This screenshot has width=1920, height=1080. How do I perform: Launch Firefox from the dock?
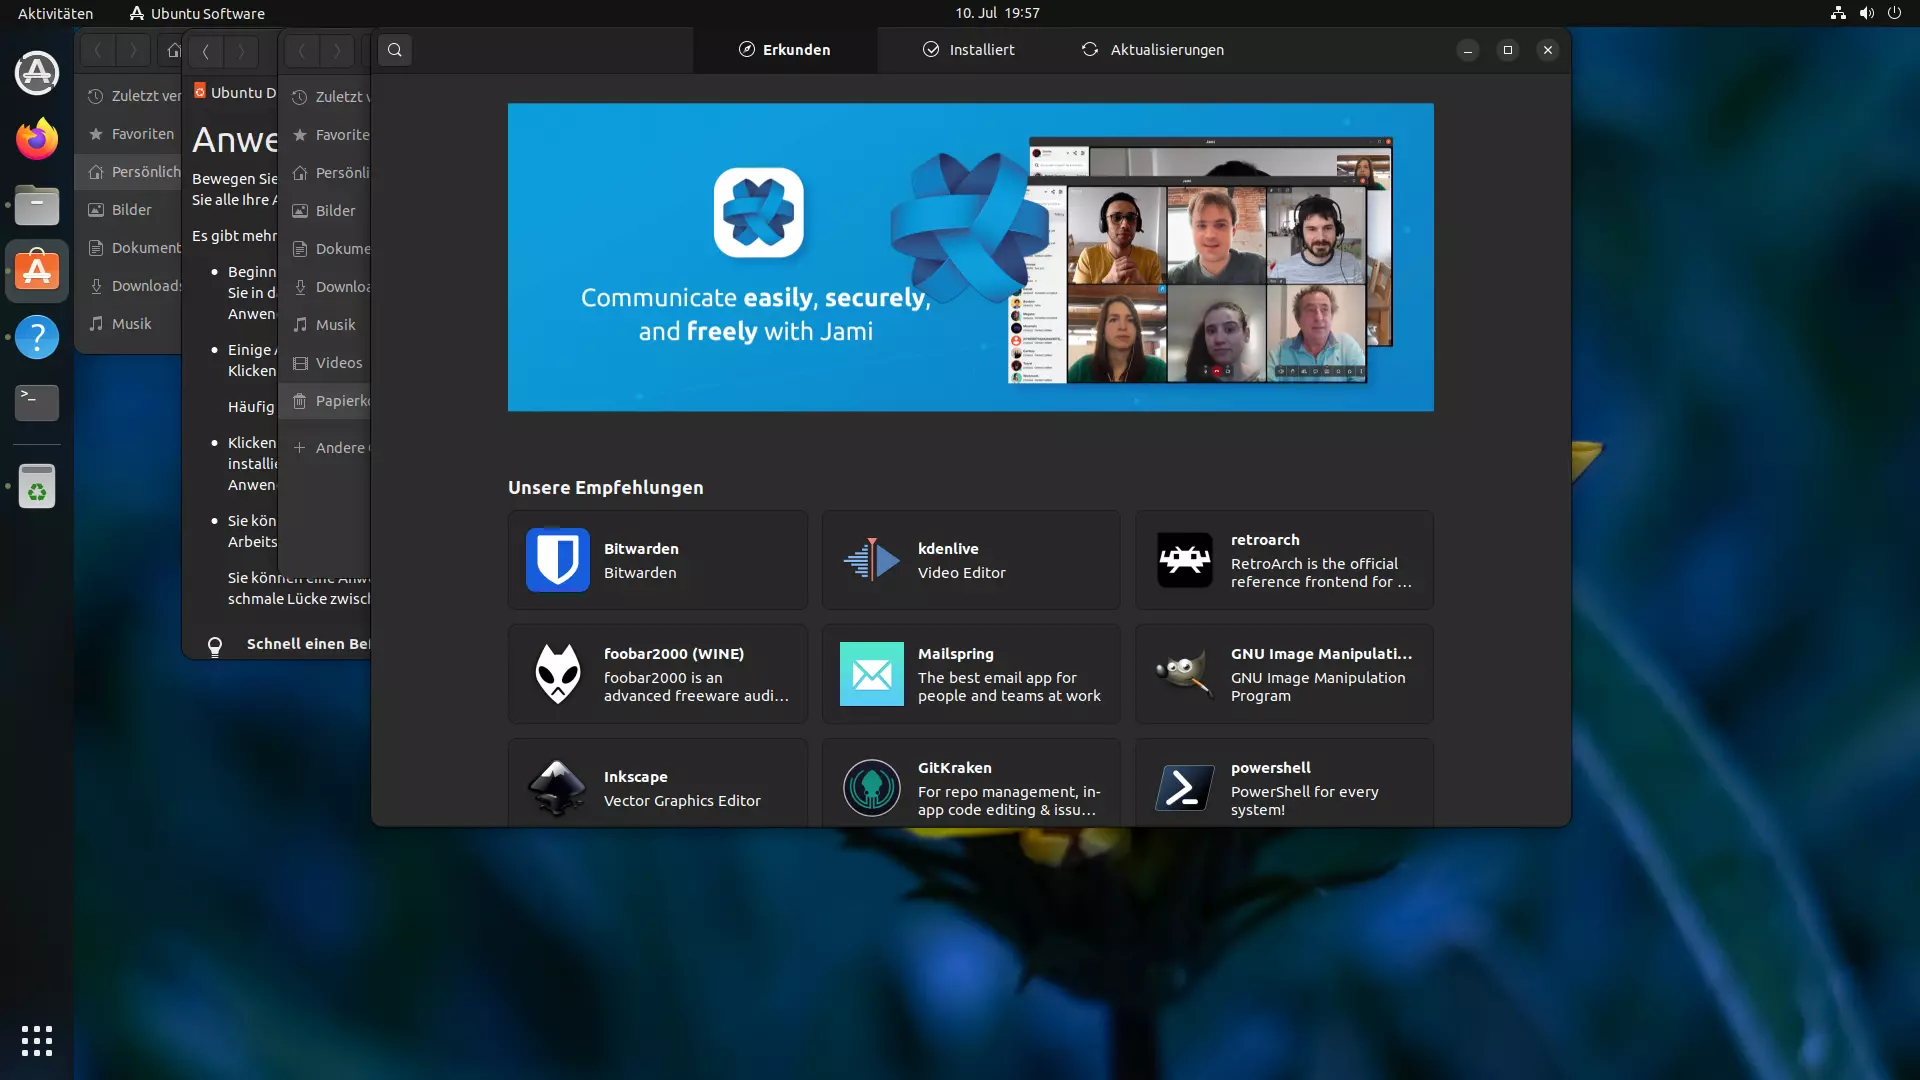[37, 139]
